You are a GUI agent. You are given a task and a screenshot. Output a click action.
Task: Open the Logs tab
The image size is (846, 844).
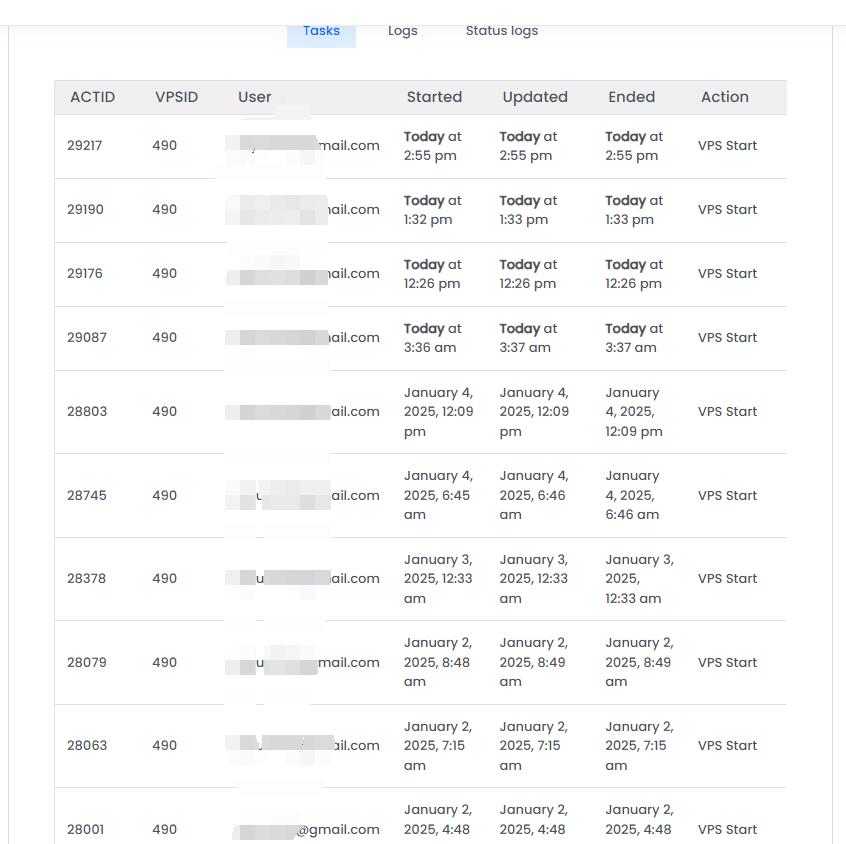coord(402,31)
